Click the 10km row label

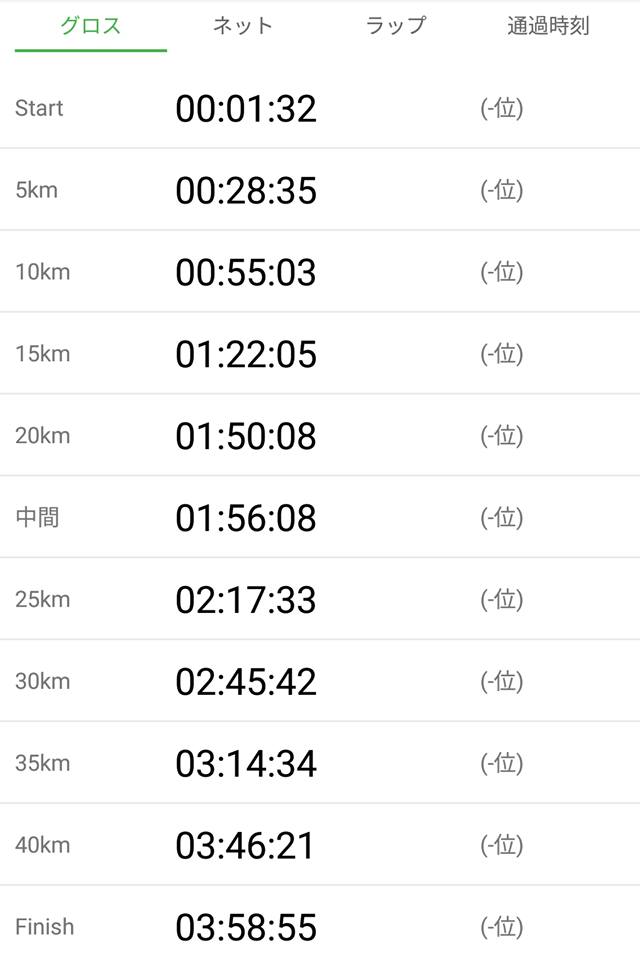(43, 272)
